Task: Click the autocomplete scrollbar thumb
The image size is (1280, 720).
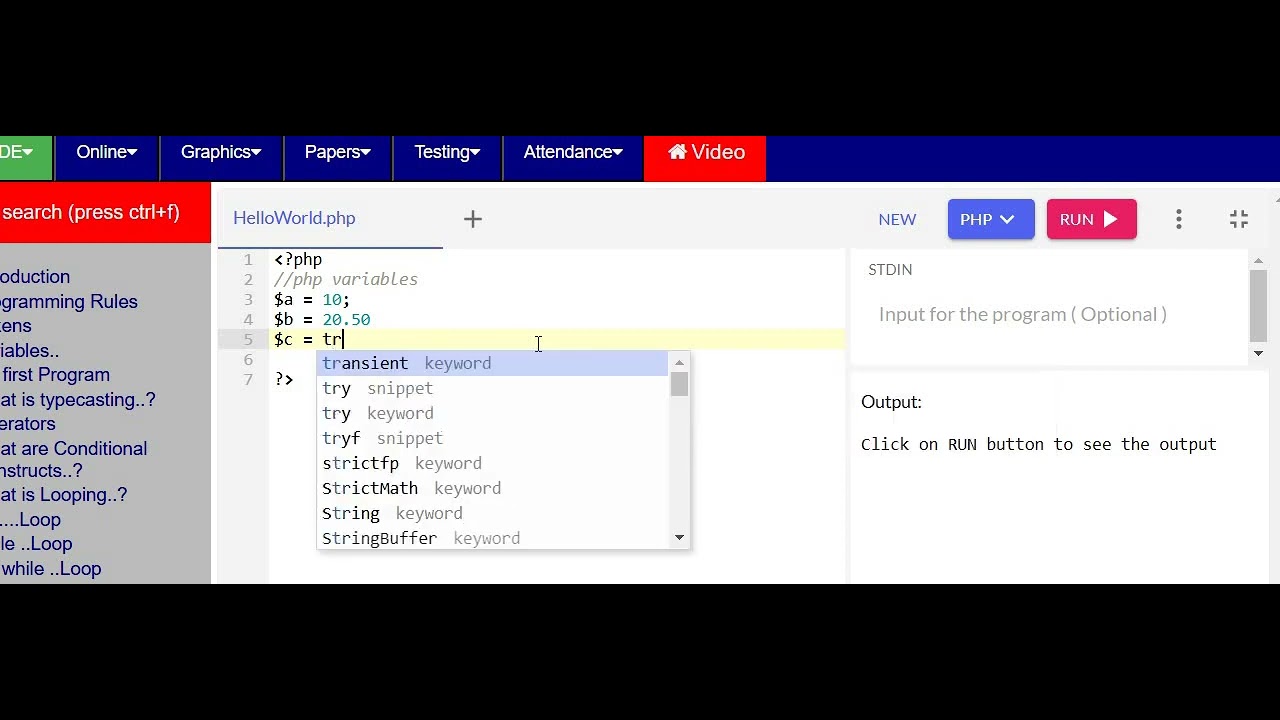Action: pyautogui.click(x=680, y=384)
